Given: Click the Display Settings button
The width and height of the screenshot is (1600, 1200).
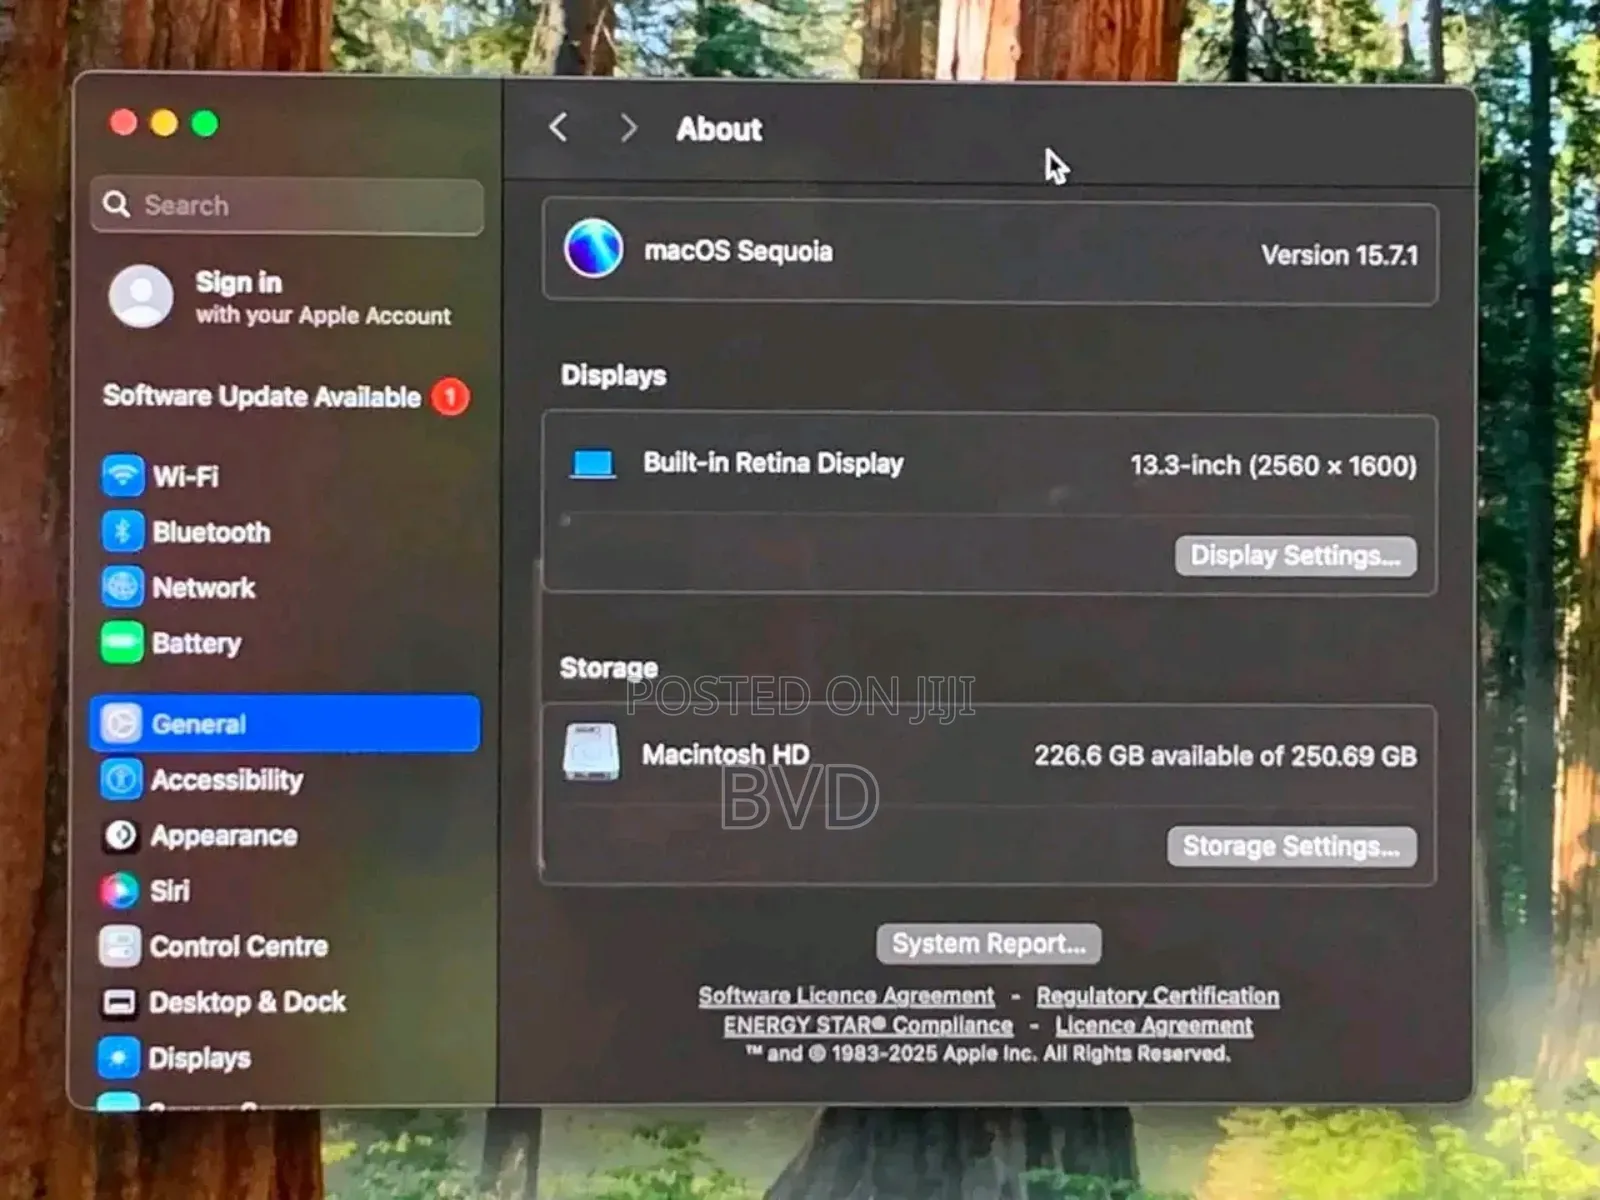Looking at the screenshot, I should (x=1296, y=556).
